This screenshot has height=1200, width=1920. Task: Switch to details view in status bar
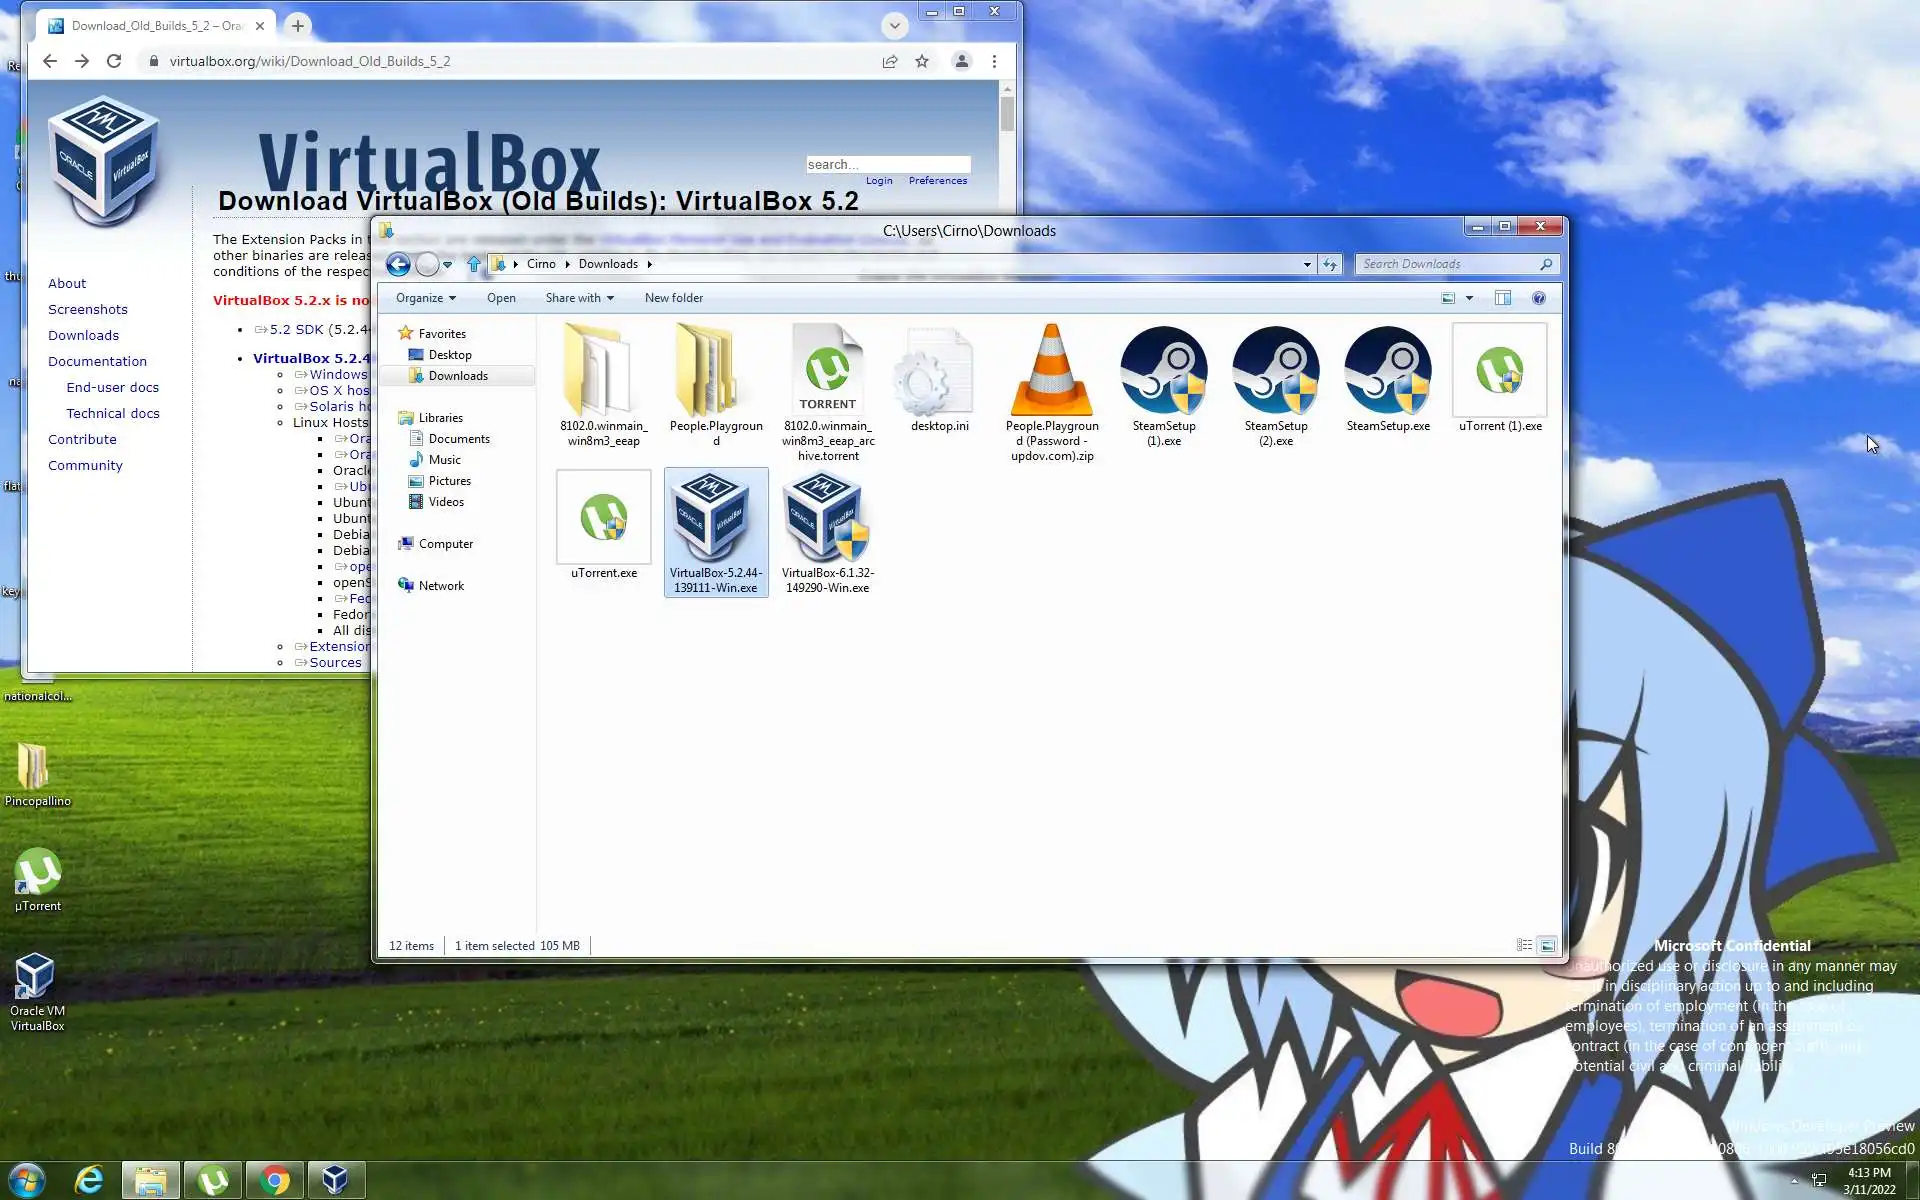tap(1524, 945)
